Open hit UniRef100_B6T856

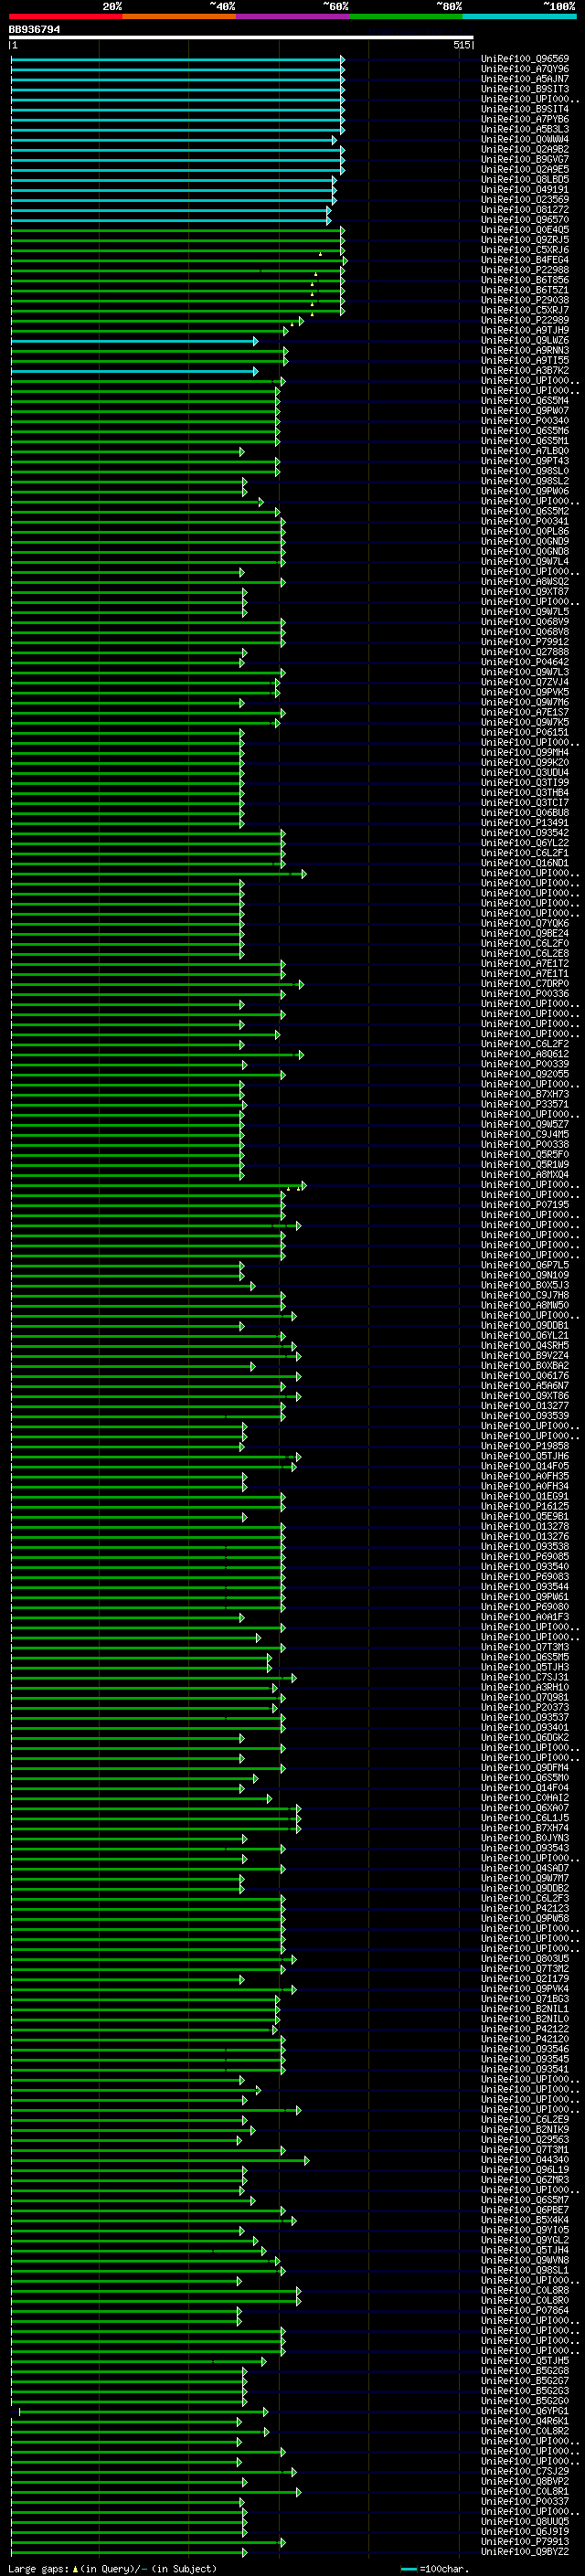(525, 280)
